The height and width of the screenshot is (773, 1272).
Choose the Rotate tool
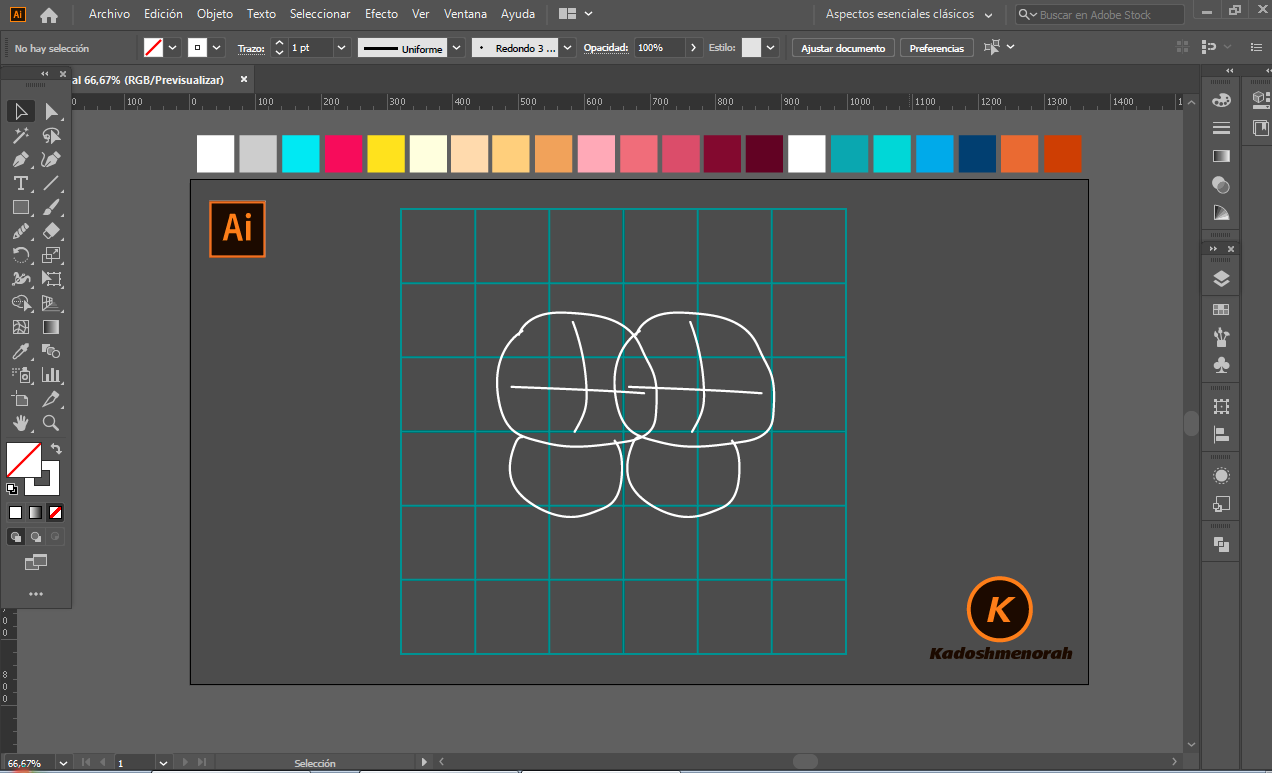pyautogui.click(x=20, y=255)
